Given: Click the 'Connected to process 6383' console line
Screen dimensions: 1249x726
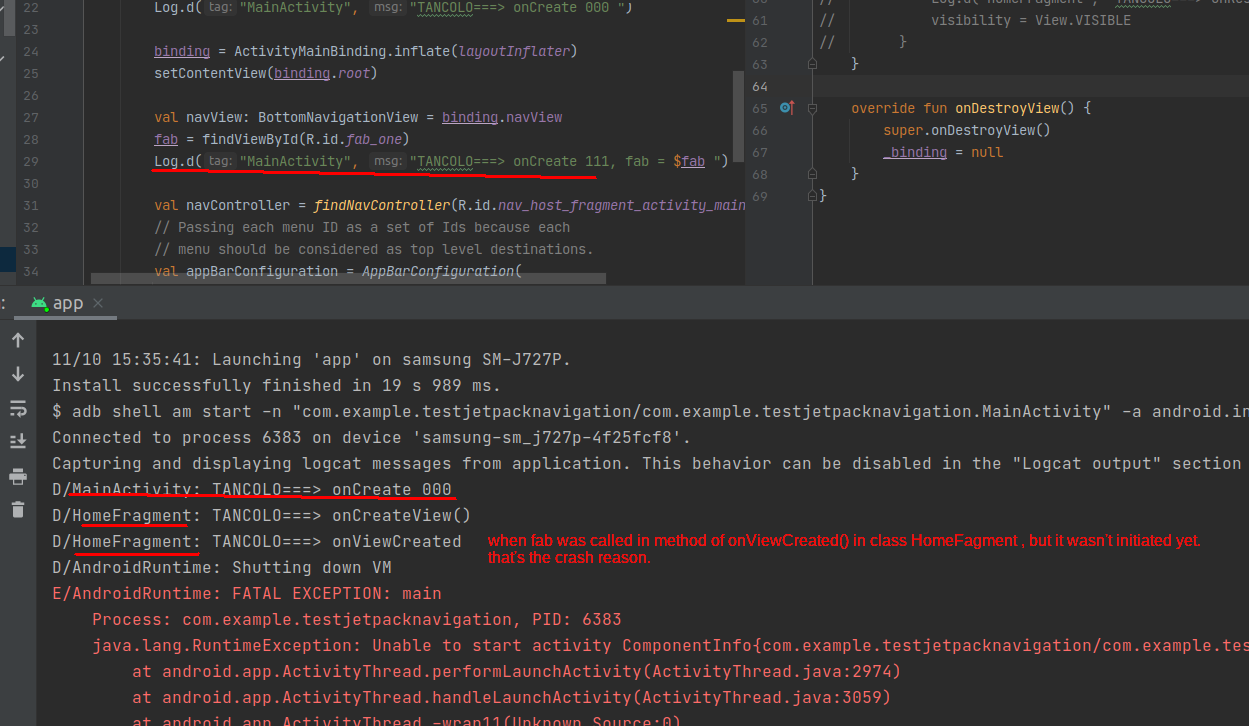Looking at the screenshot, I should [371, 437].
